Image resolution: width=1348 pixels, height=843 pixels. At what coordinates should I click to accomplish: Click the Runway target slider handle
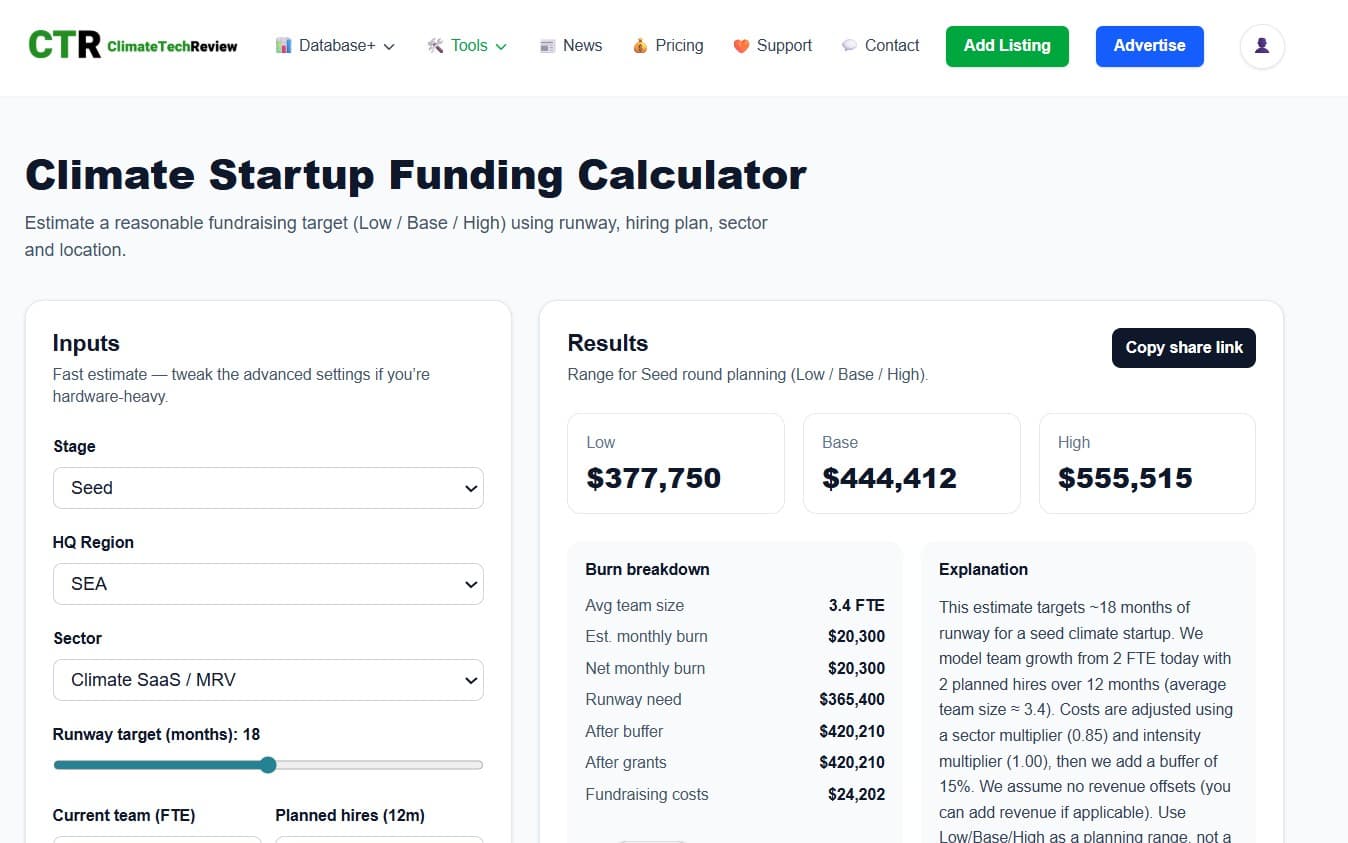click(x=268, y=765)
